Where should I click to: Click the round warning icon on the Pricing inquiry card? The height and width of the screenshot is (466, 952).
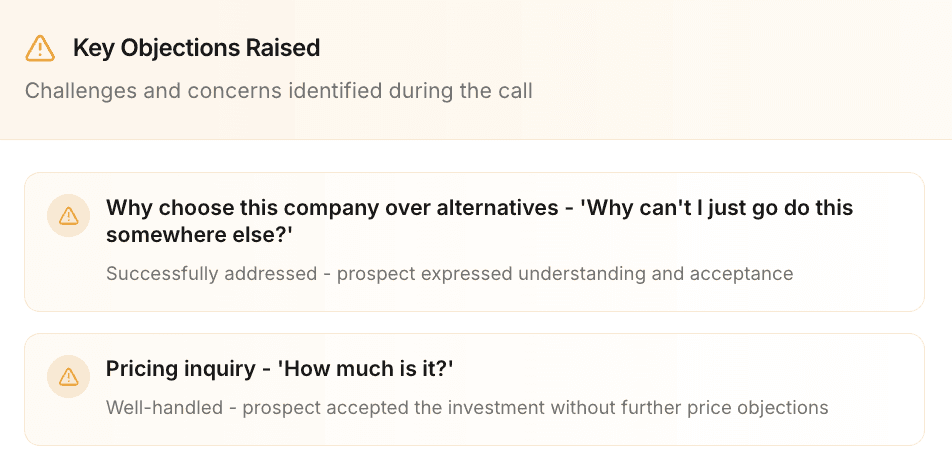(69, 377)
